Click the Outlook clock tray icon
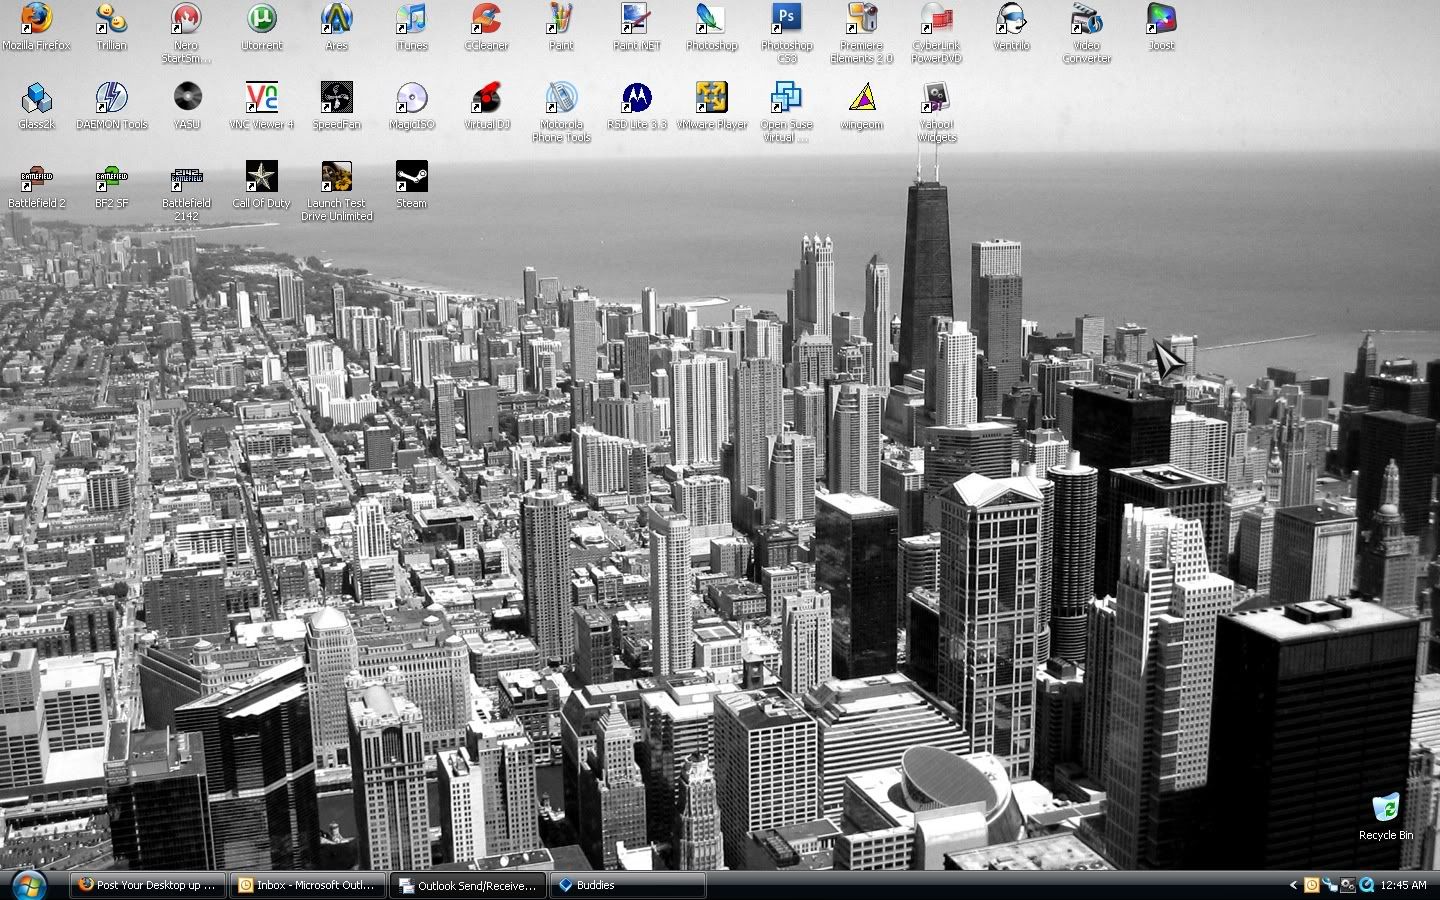 [1311, 885]
